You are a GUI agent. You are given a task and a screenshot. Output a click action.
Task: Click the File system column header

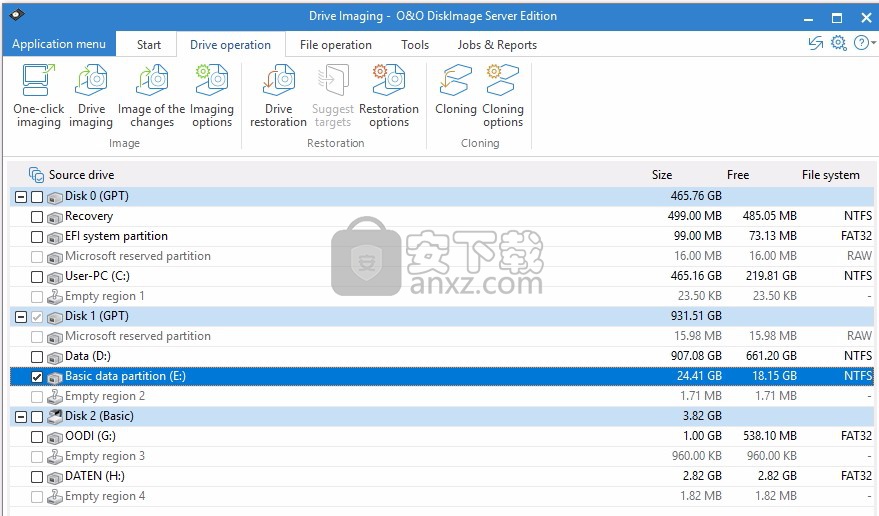click(x=830, y=175)
